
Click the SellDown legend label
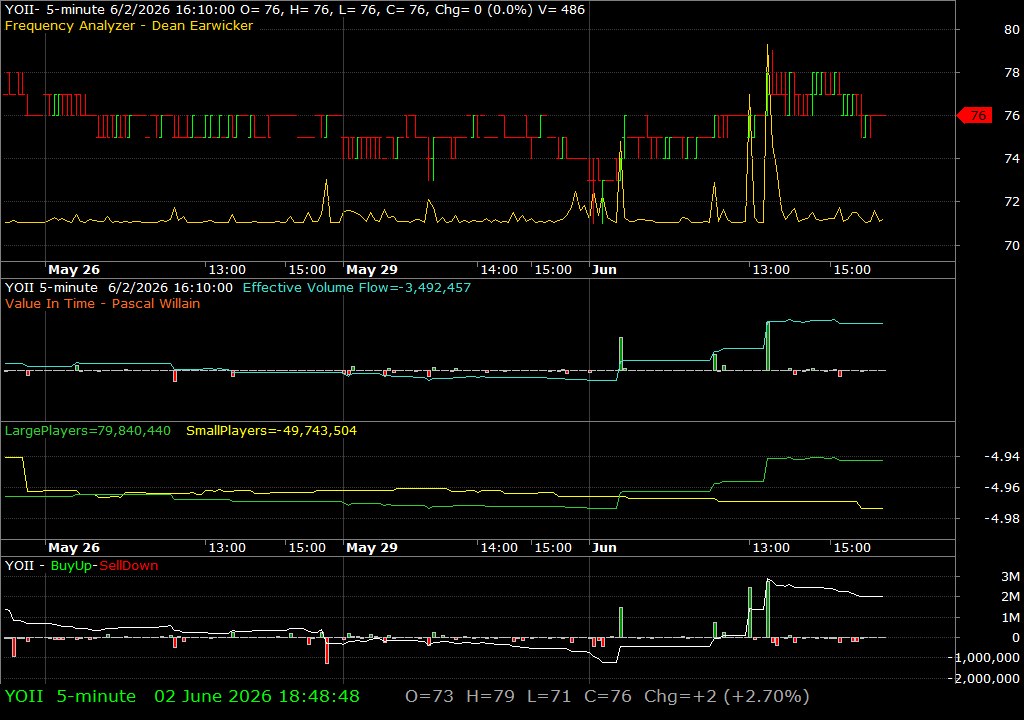[129, 566]
